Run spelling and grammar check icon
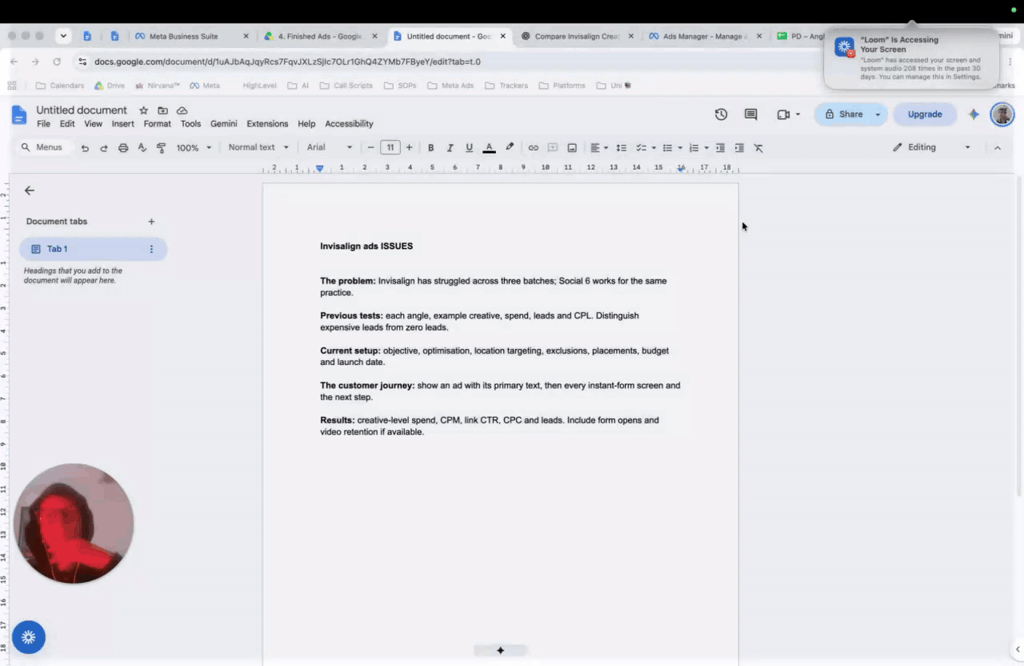 142,148
